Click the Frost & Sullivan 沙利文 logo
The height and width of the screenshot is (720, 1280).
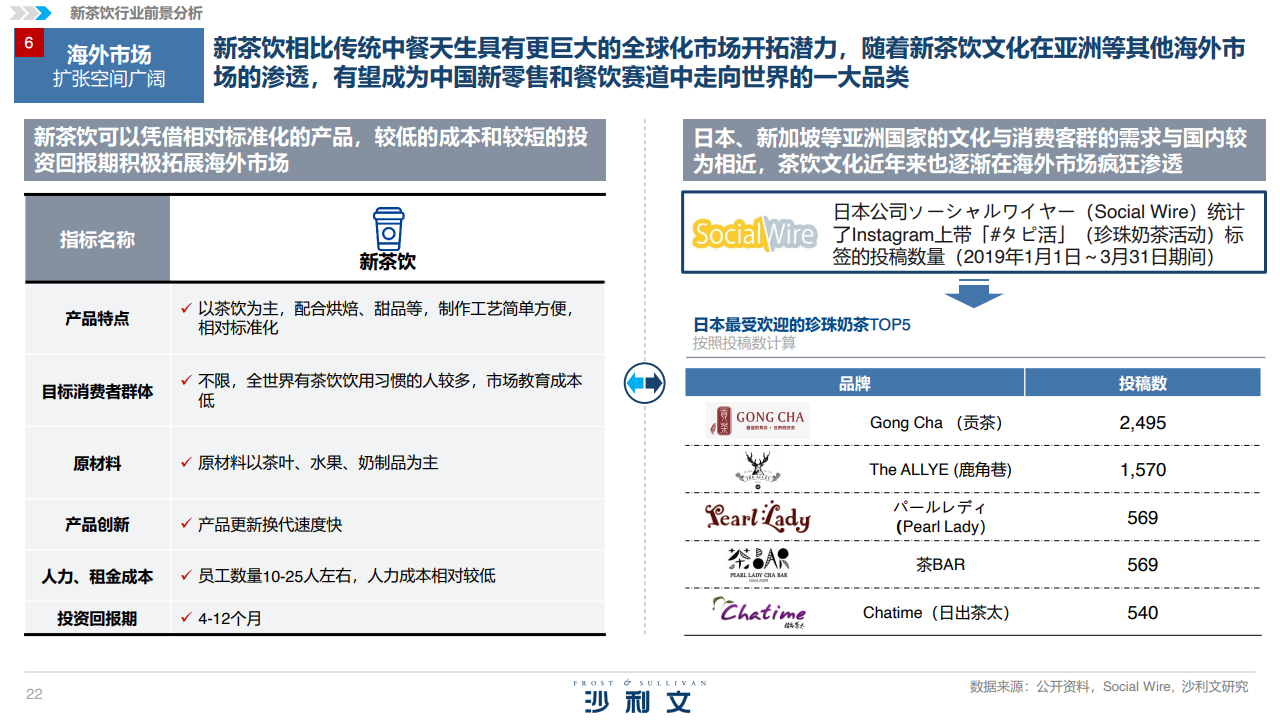coord(639,696)
